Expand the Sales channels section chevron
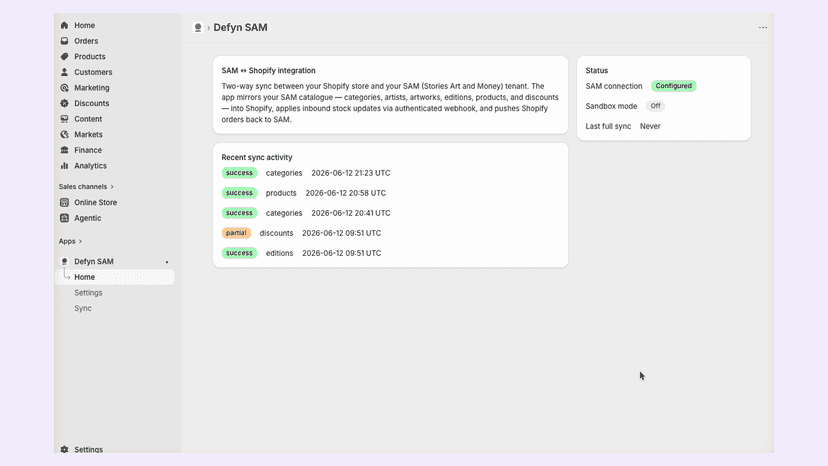Viewport: 828px width, 466px height. click(x=112, y=187)
